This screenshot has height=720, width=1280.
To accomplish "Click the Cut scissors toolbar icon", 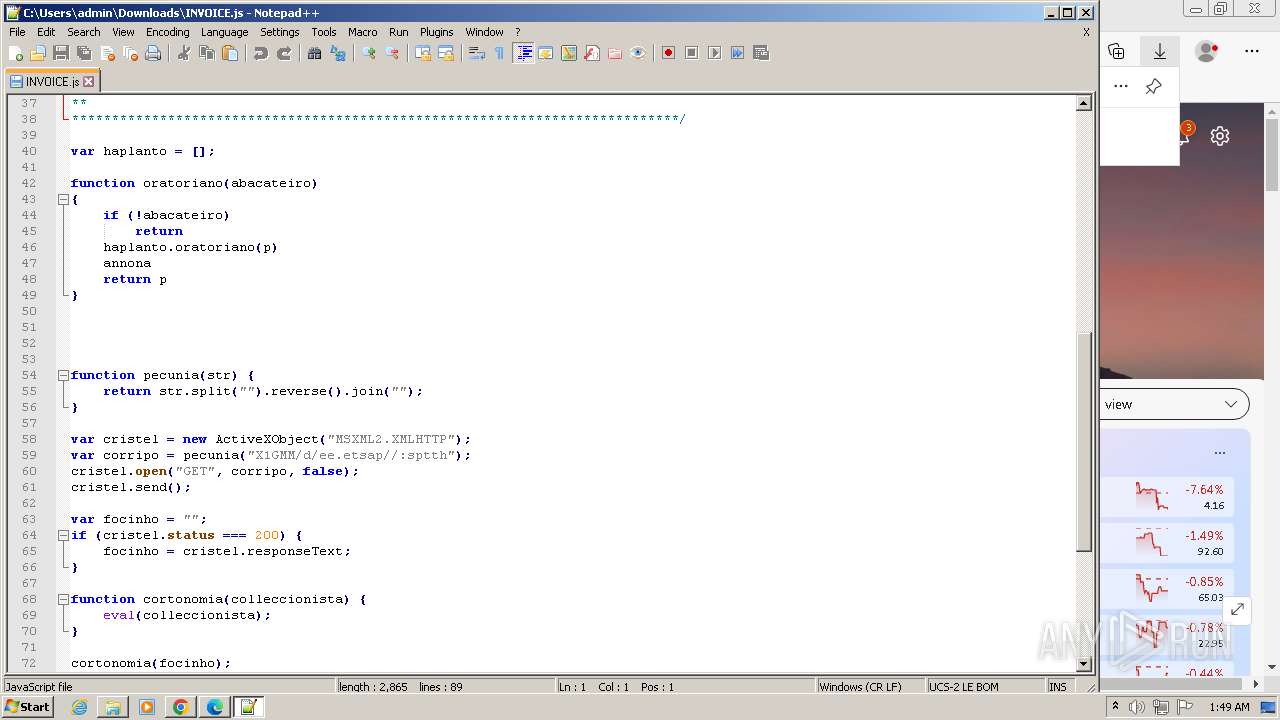I will coord(184,53).
